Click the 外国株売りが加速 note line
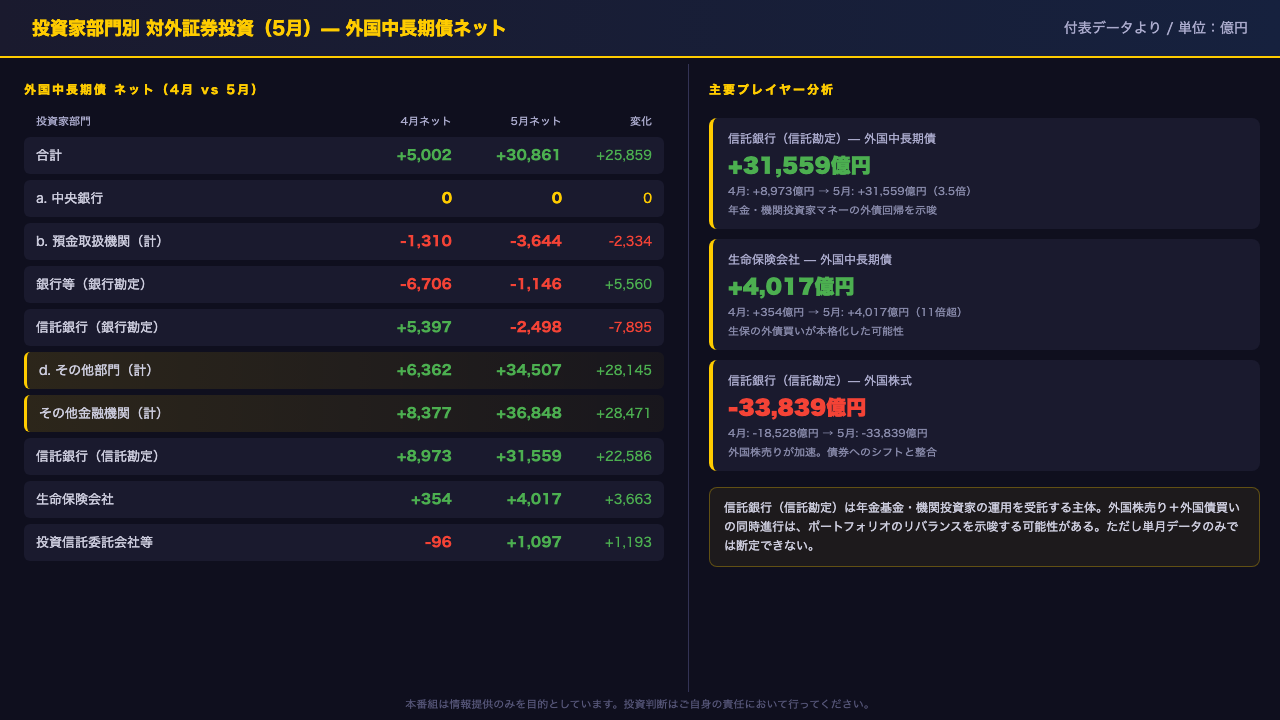This screenshot has width=1280, height=720. (832, 452)
